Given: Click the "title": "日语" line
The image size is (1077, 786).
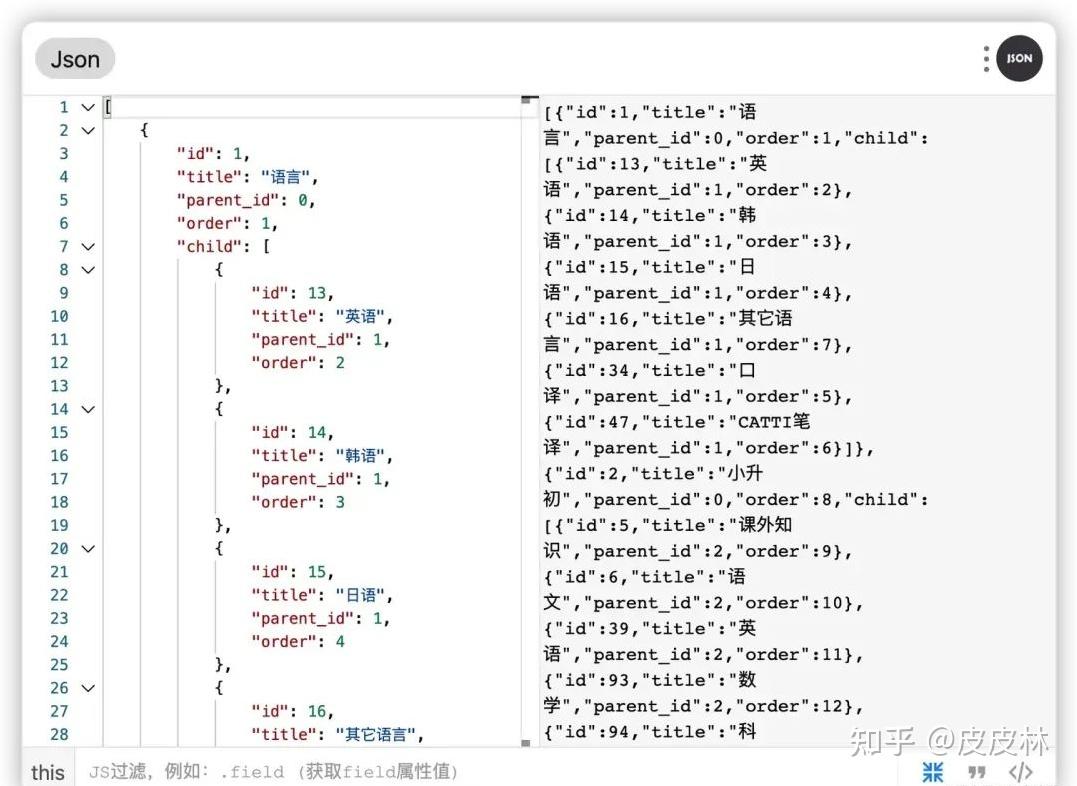Looking at the screenshot, I should click(x=322, y=596).
